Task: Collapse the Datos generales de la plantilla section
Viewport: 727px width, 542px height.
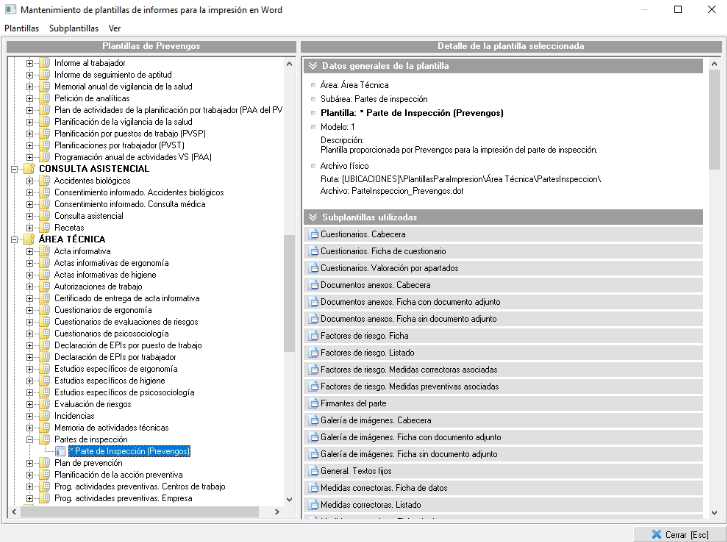Action: tap(312, 66)
